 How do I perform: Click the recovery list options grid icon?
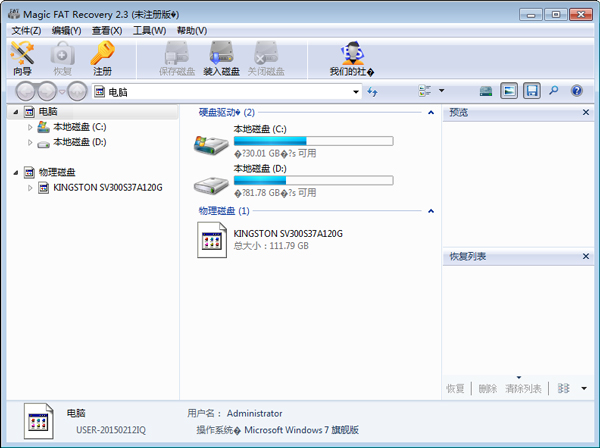pos(563,388)
